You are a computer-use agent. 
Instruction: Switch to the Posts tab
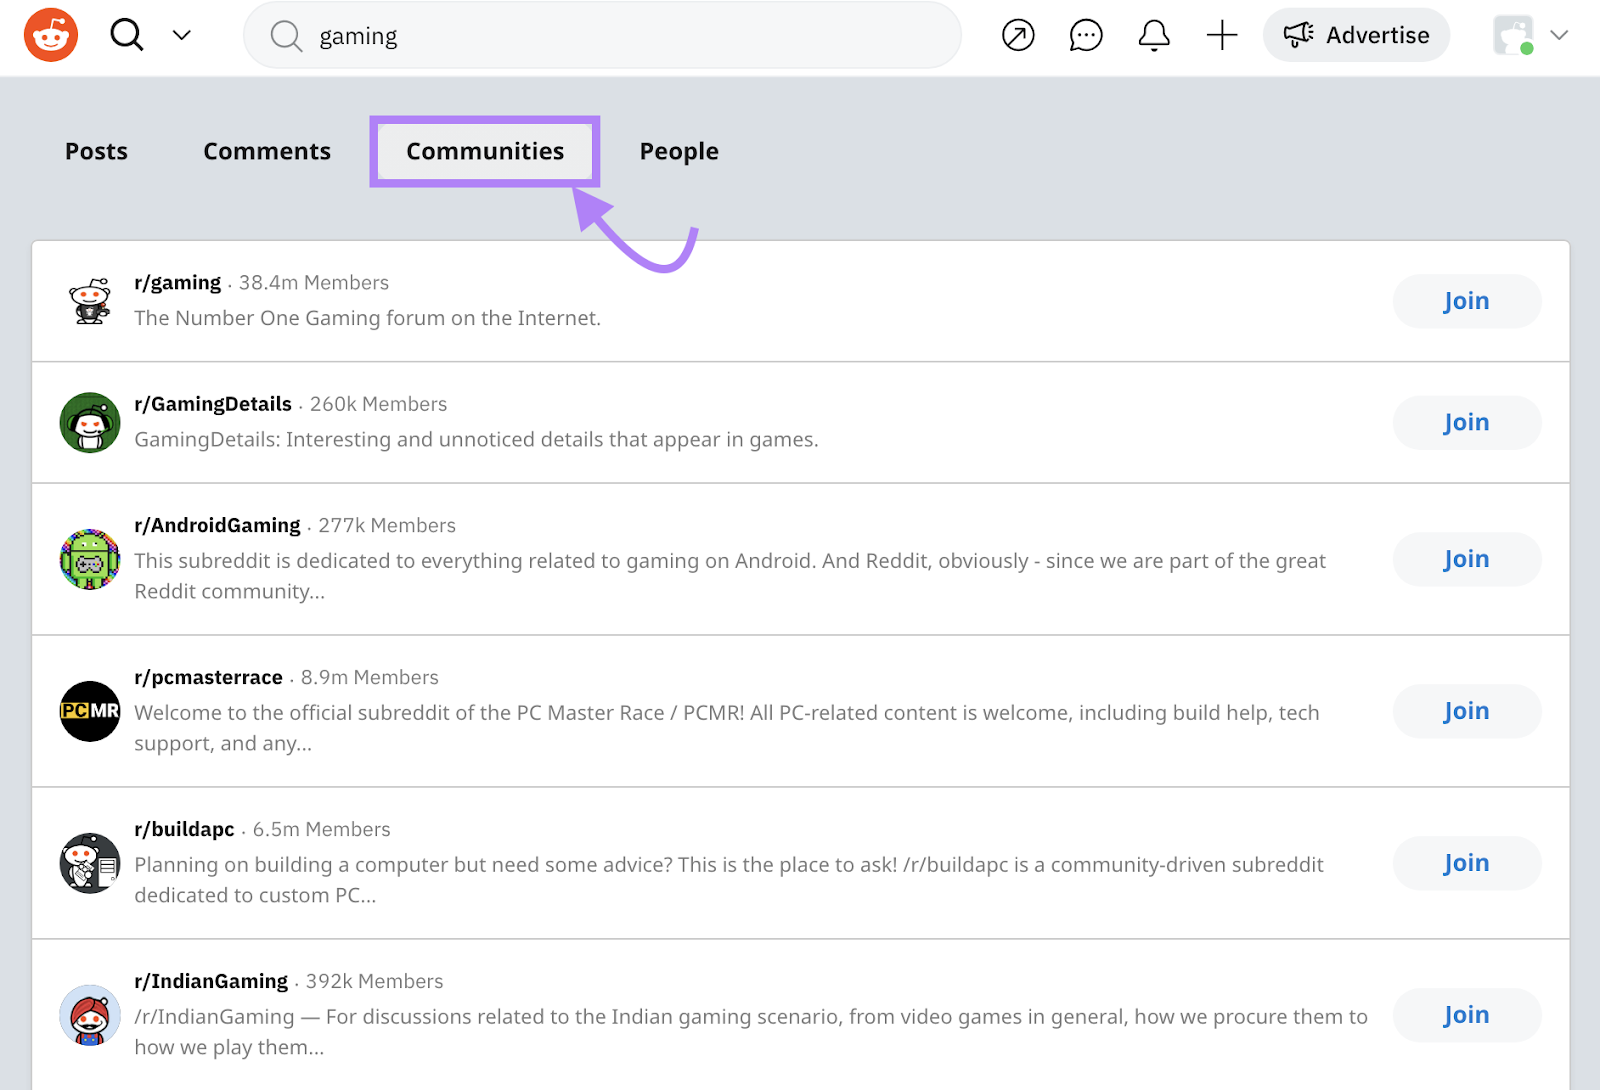coord(96,151)
